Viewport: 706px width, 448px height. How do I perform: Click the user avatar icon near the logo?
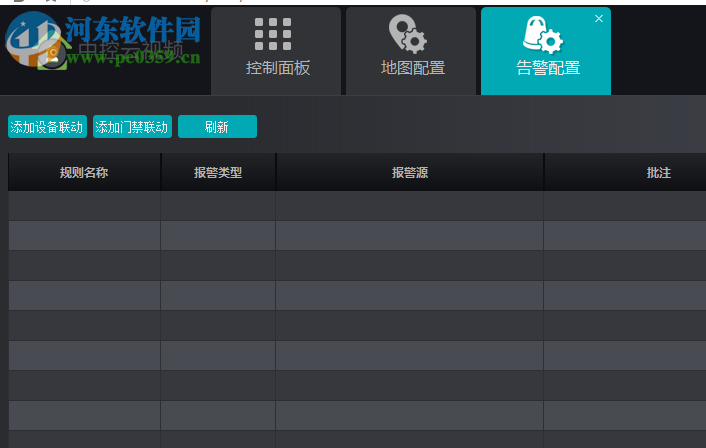pyautogui.click(x=52, y=55)
